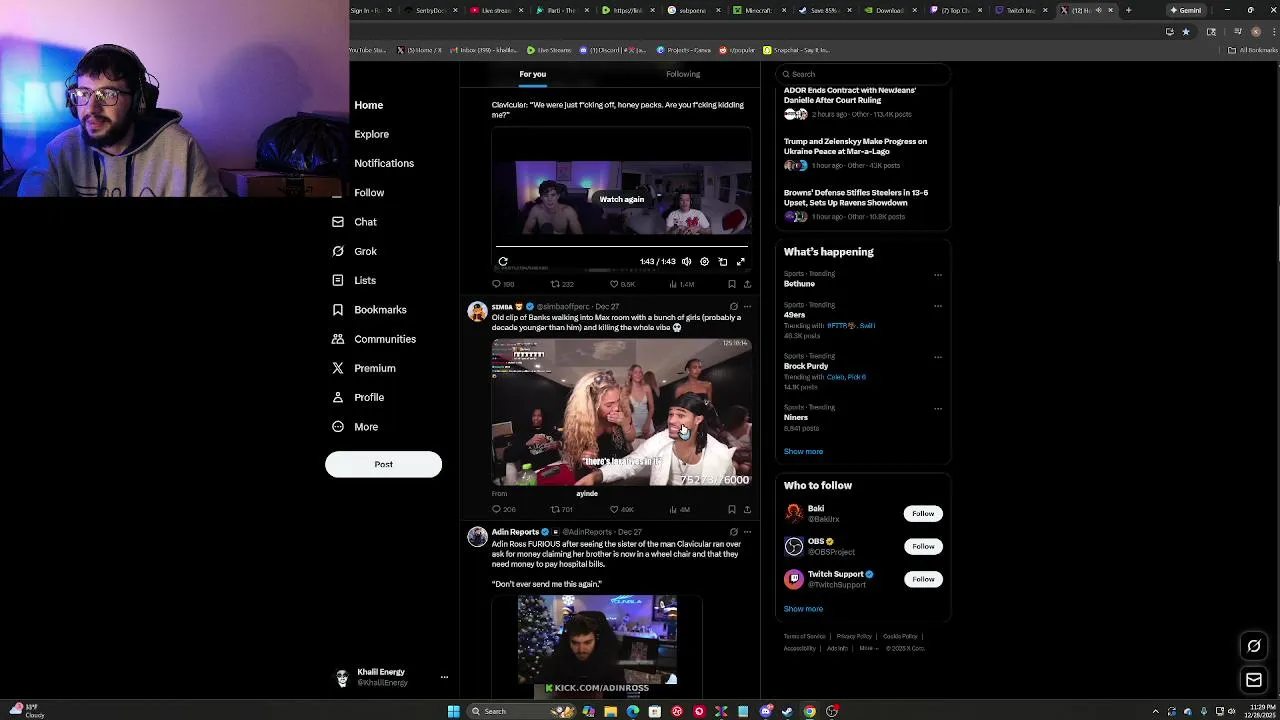This screenshot has width=1280, height=720.
Task: Reply to the Clavicular post (198 replies)
Action: coord(502,284)
